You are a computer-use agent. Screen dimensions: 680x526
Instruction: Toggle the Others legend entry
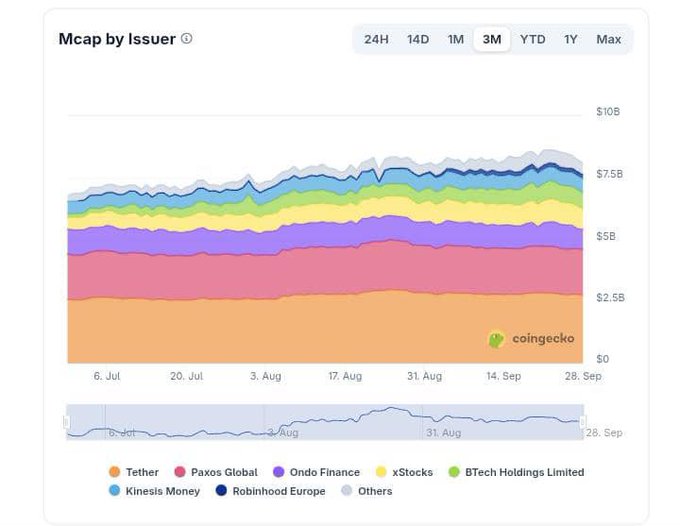tap(367, 491)
